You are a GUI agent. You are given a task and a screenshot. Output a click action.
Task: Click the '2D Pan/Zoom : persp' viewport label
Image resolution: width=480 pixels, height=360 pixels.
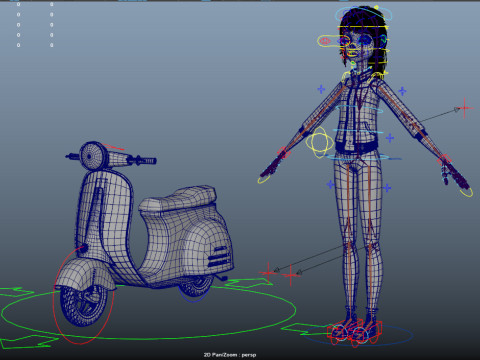pyautogui.click(x=230, y=355)
